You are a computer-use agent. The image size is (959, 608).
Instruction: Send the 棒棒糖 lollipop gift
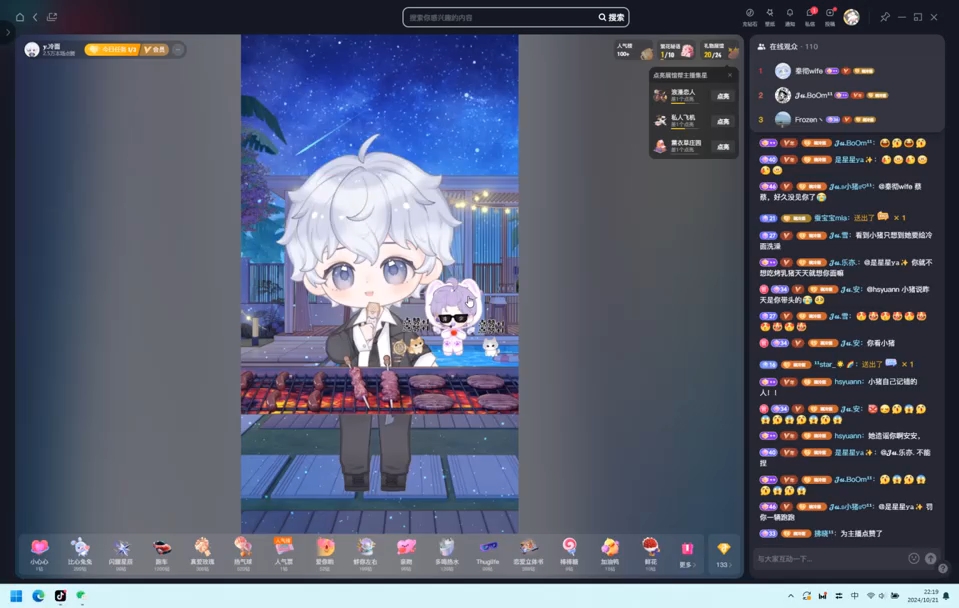coord(569,554)
